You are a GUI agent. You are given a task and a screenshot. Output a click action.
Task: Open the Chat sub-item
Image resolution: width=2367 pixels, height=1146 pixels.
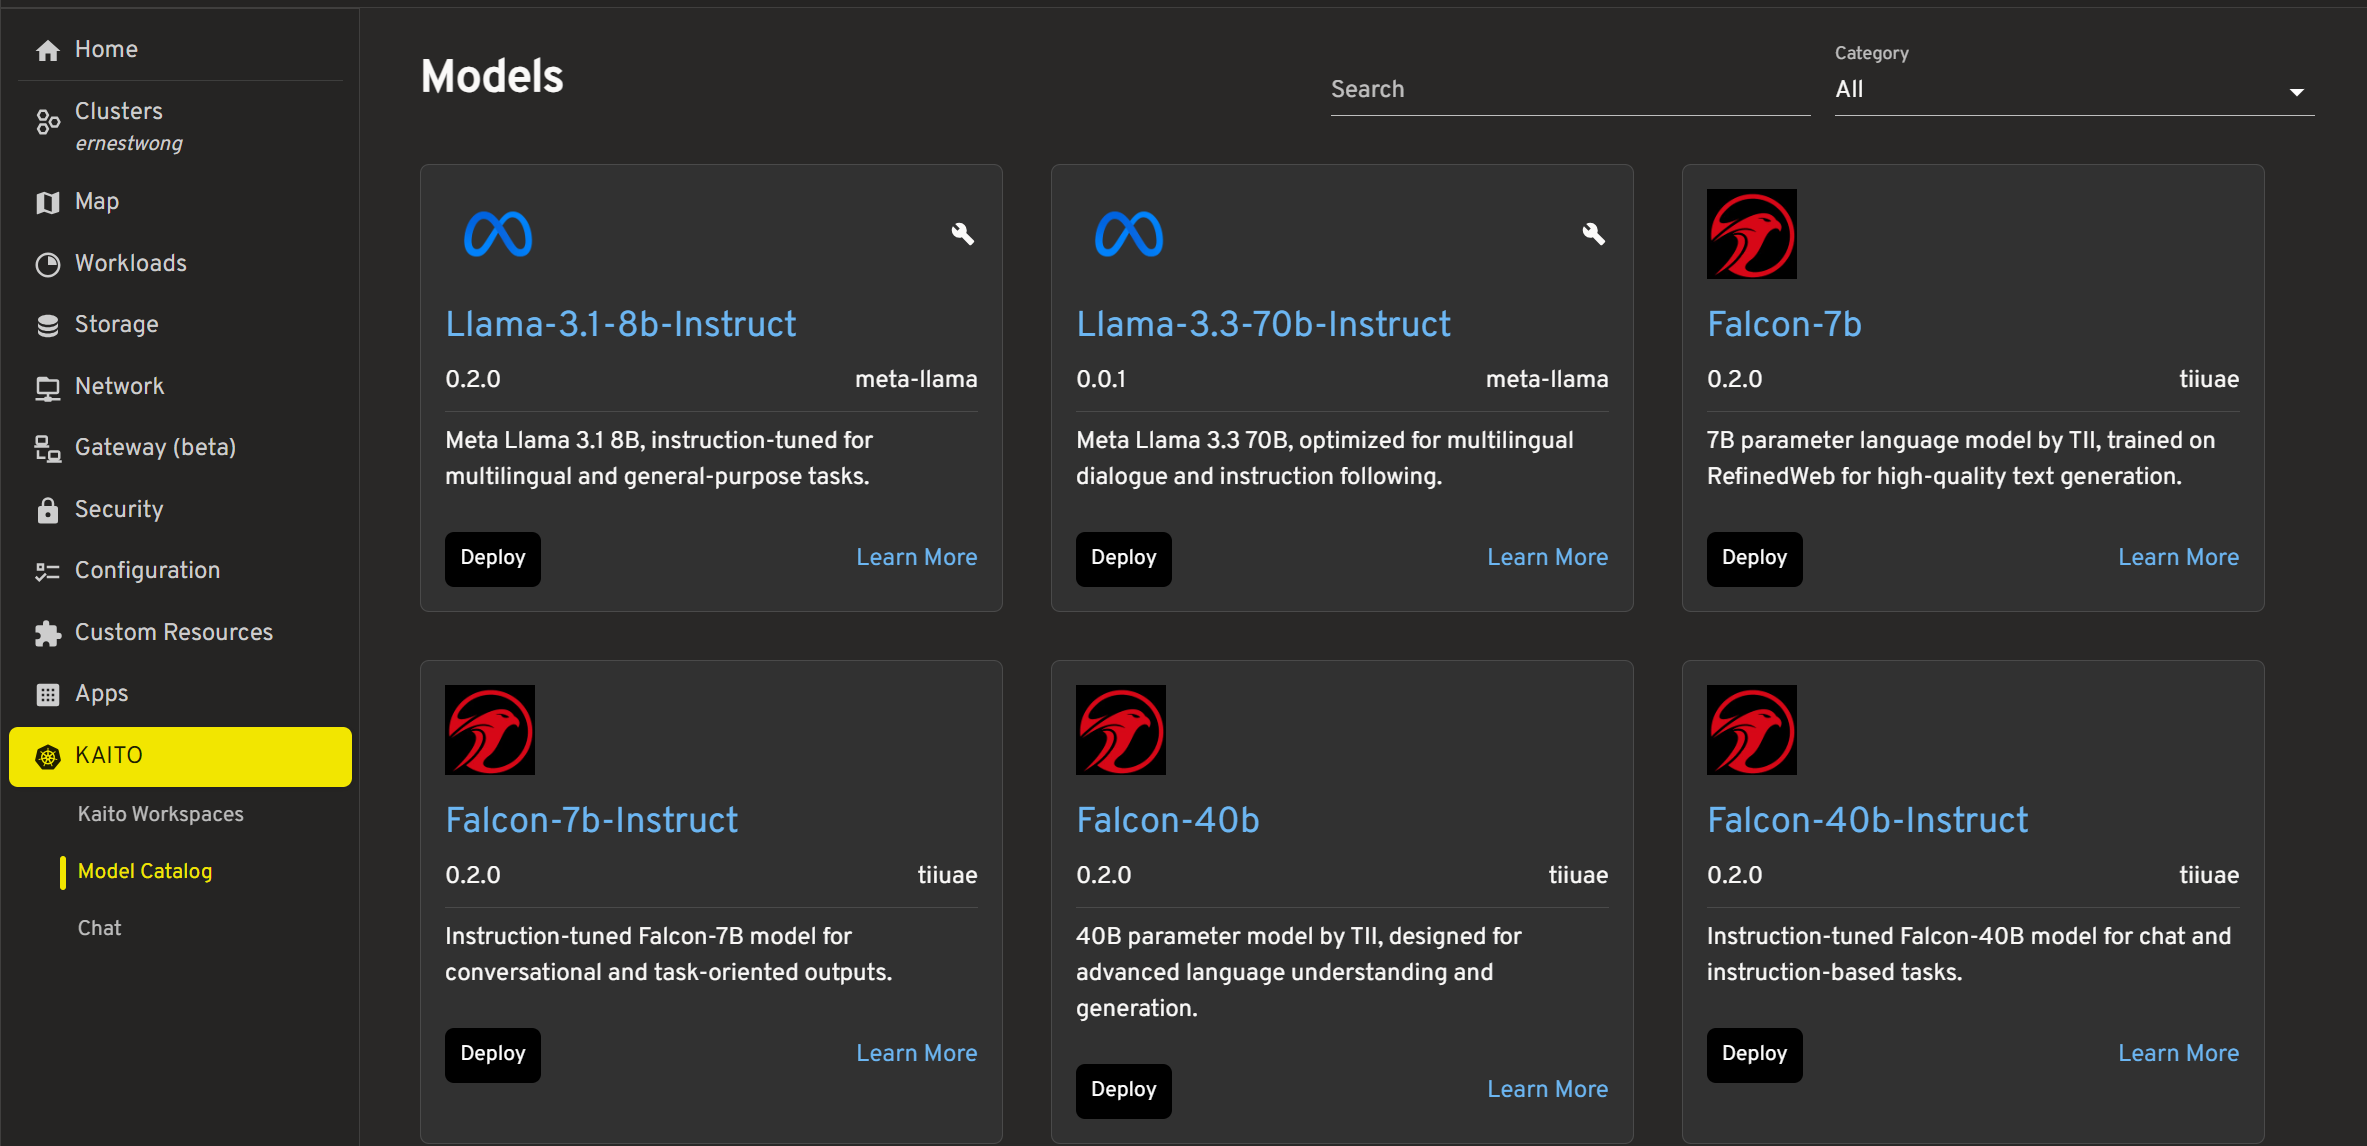click(99, 928)
